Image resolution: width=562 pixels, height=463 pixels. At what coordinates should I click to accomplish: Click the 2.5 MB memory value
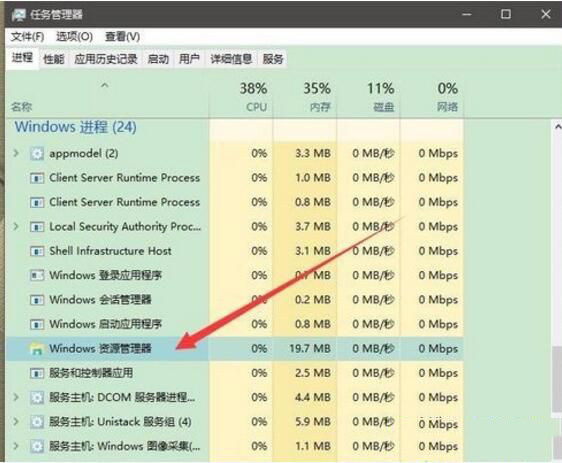pos(313,373)
